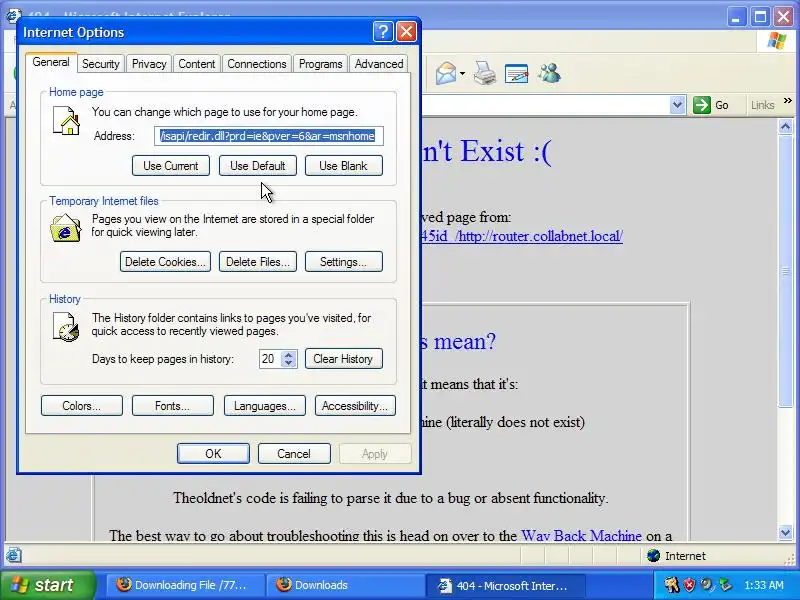Open the Mail icon dropdown arrow
Screen dimensions: 800x600
coord(462,74)
